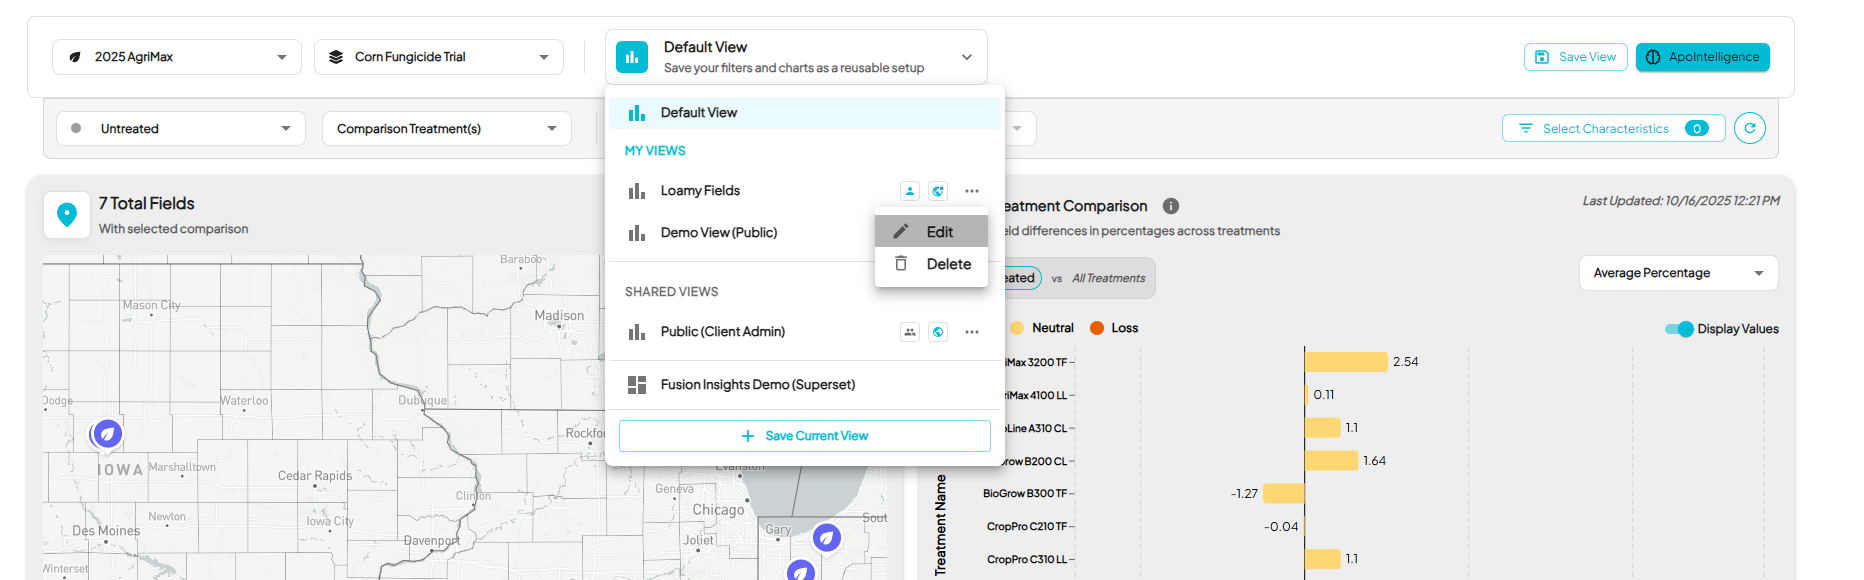Open the three-dot menu for Public (Client Admin)

tap(971, 332)
